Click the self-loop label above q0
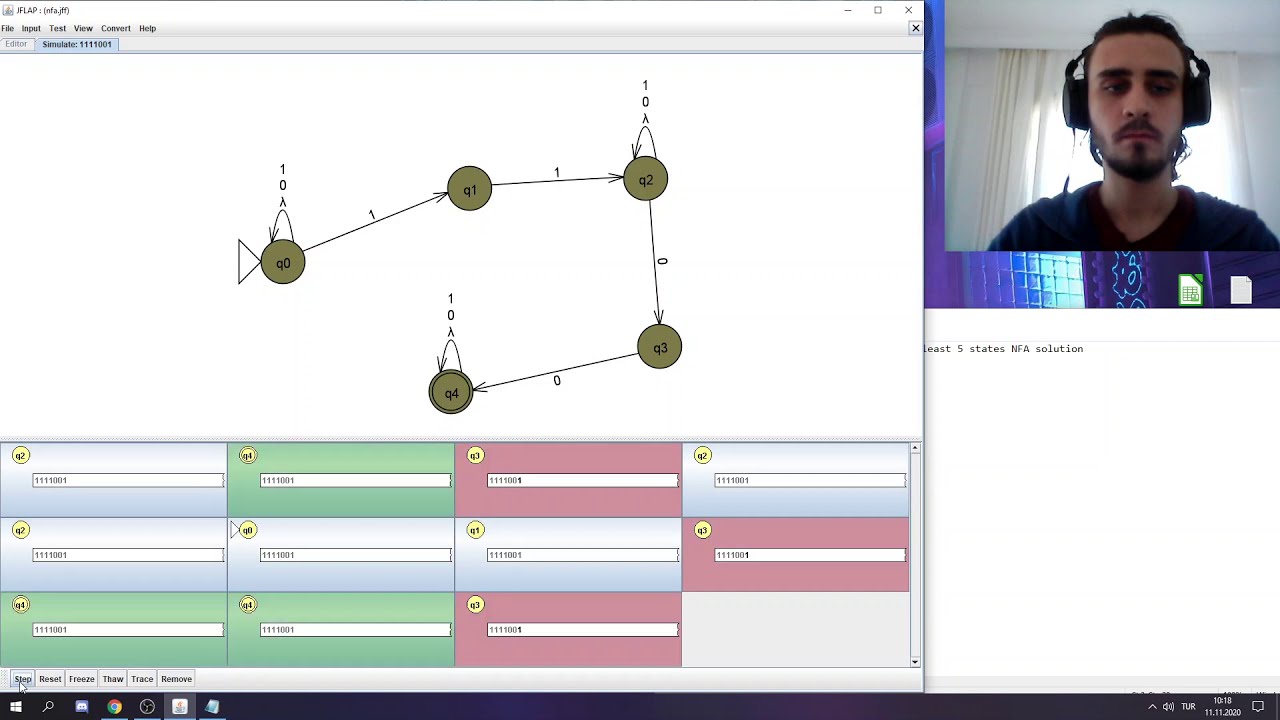 [283, 186]
